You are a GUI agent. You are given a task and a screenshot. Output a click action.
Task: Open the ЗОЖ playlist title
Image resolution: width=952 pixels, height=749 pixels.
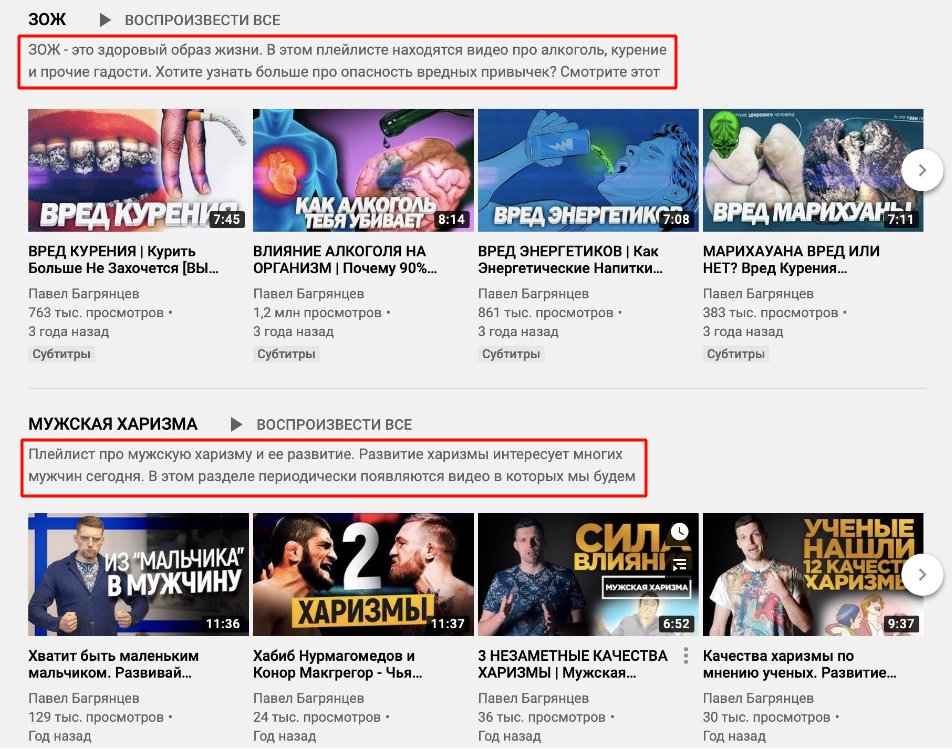click(x=47, y=20)
